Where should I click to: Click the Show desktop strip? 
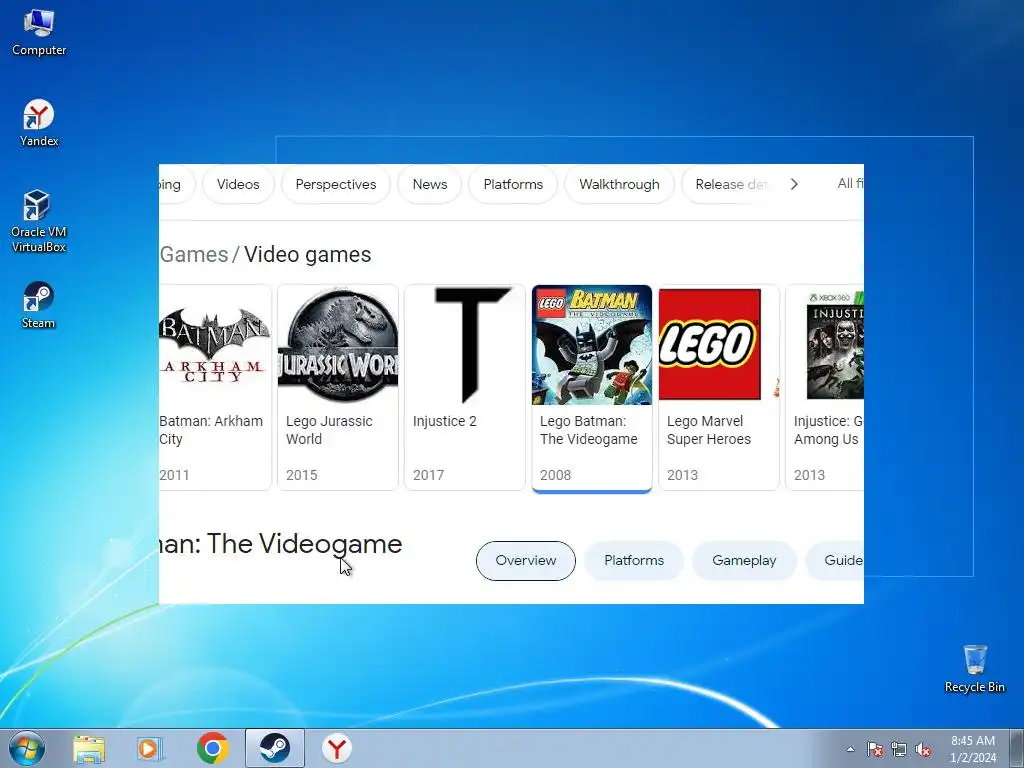click(1017, 748)
